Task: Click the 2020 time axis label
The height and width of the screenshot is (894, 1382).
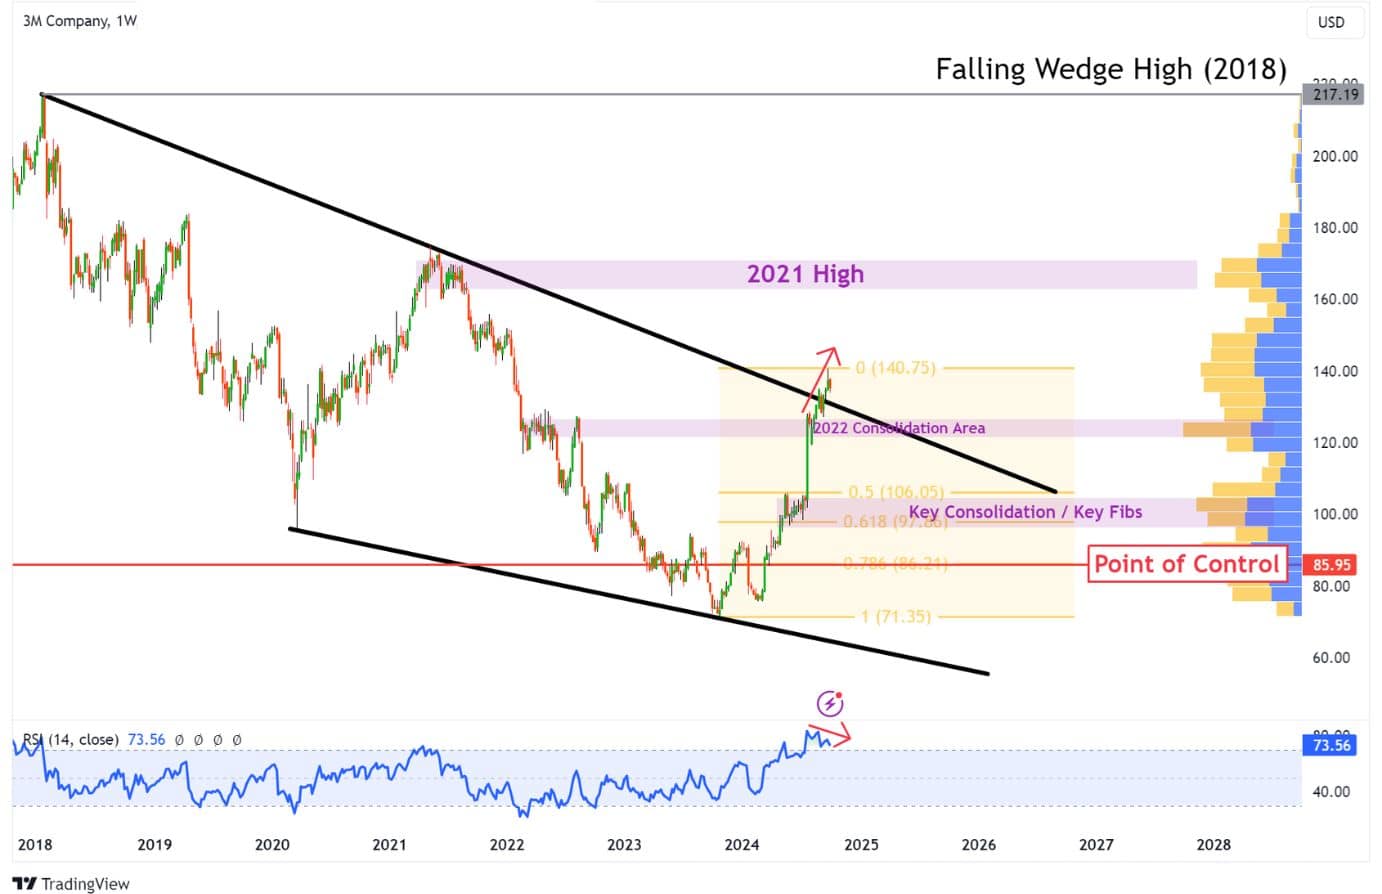Action: [272, 844]
